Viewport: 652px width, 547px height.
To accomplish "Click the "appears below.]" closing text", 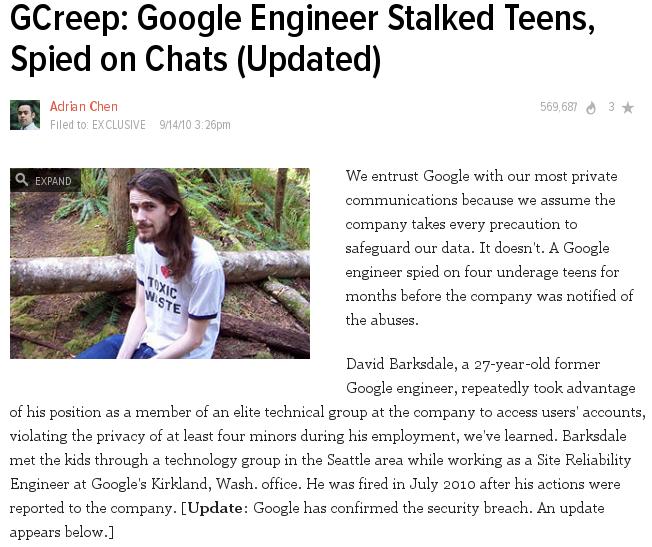I will (62, 532).
